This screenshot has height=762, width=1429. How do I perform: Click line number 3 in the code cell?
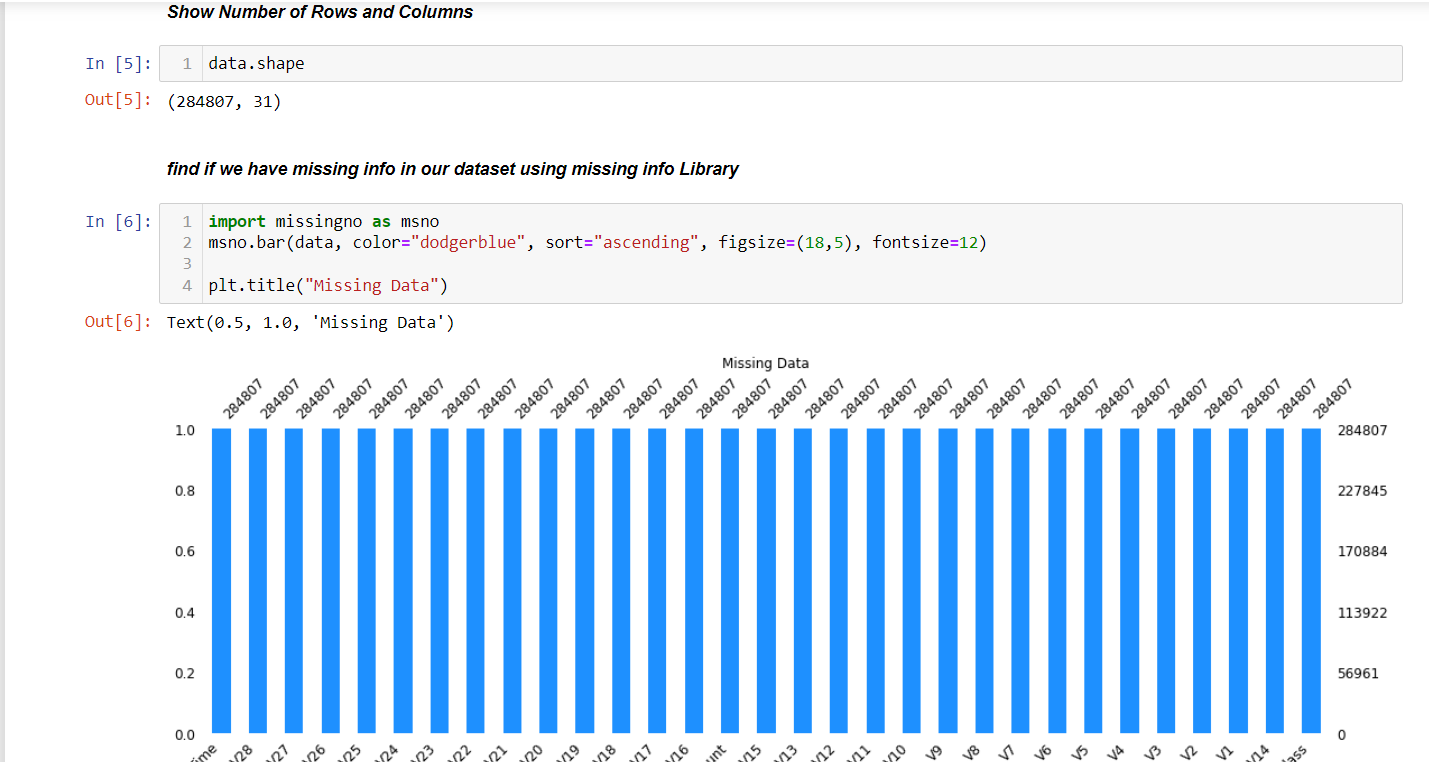point(187,263)
